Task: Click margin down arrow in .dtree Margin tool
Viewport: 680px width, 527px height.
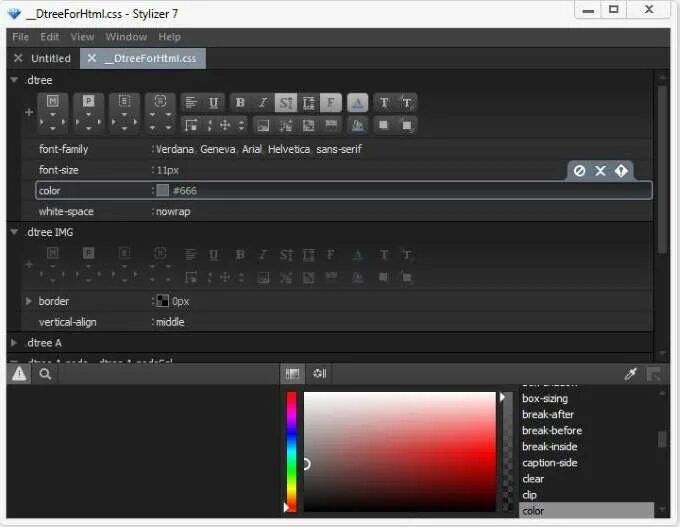Action: [x=52, y=128]
